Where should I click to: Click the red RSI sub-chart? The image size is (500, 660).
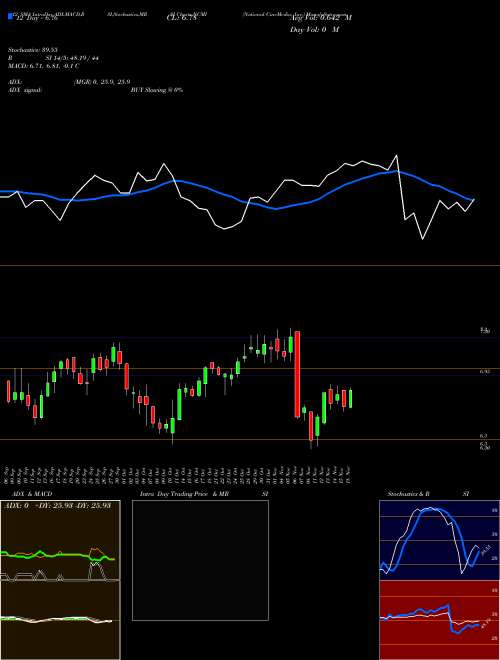pos(439,620)
